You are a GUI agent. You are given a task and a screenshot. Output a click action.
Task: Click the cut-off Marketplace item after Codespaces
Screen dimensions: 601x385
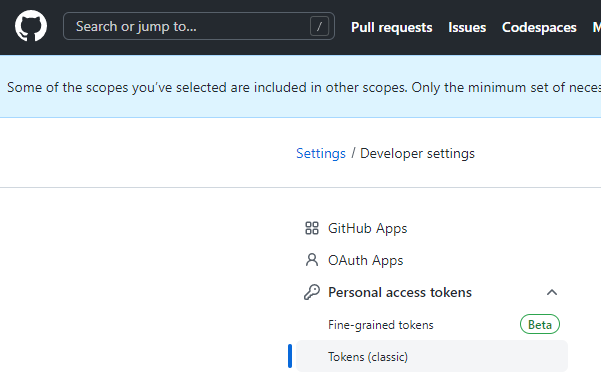(x=597, y=27)
